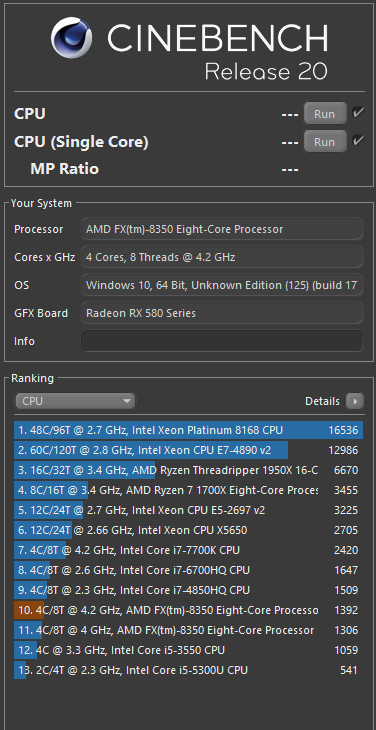
Task: Select the Core i7-7700K ranking entry
Action: tap(188, 550)
